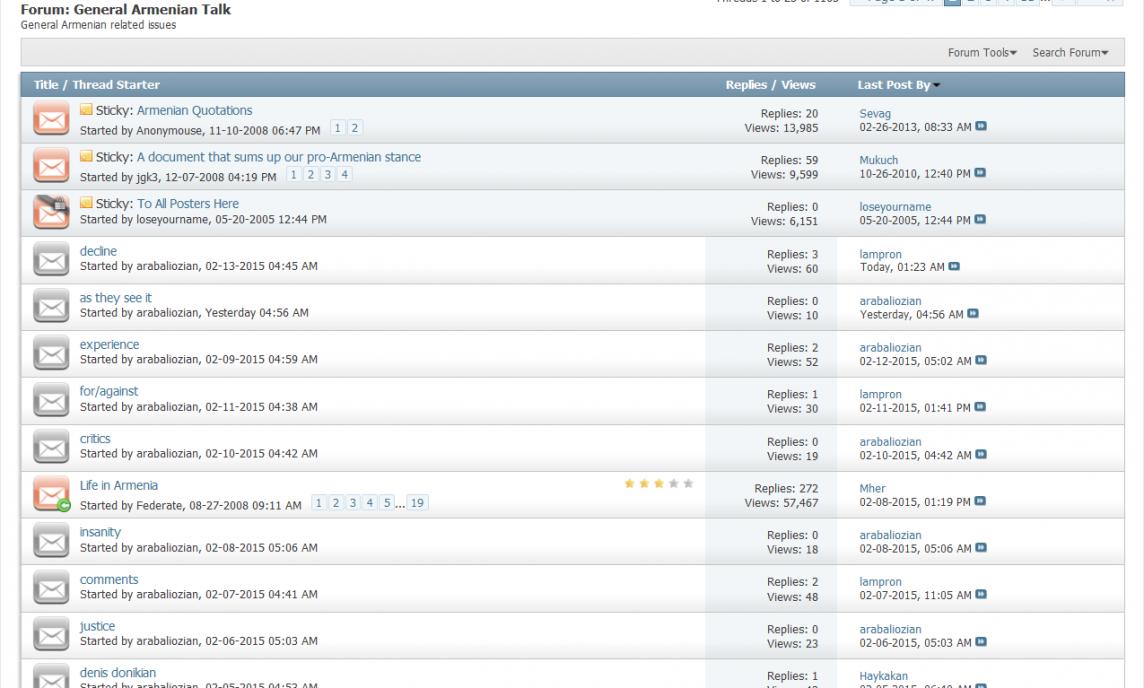View lampron's profile from the comments thread row
Viewport: 1144px width, 688px height.
pyautogui.click(x=880, y=582)
